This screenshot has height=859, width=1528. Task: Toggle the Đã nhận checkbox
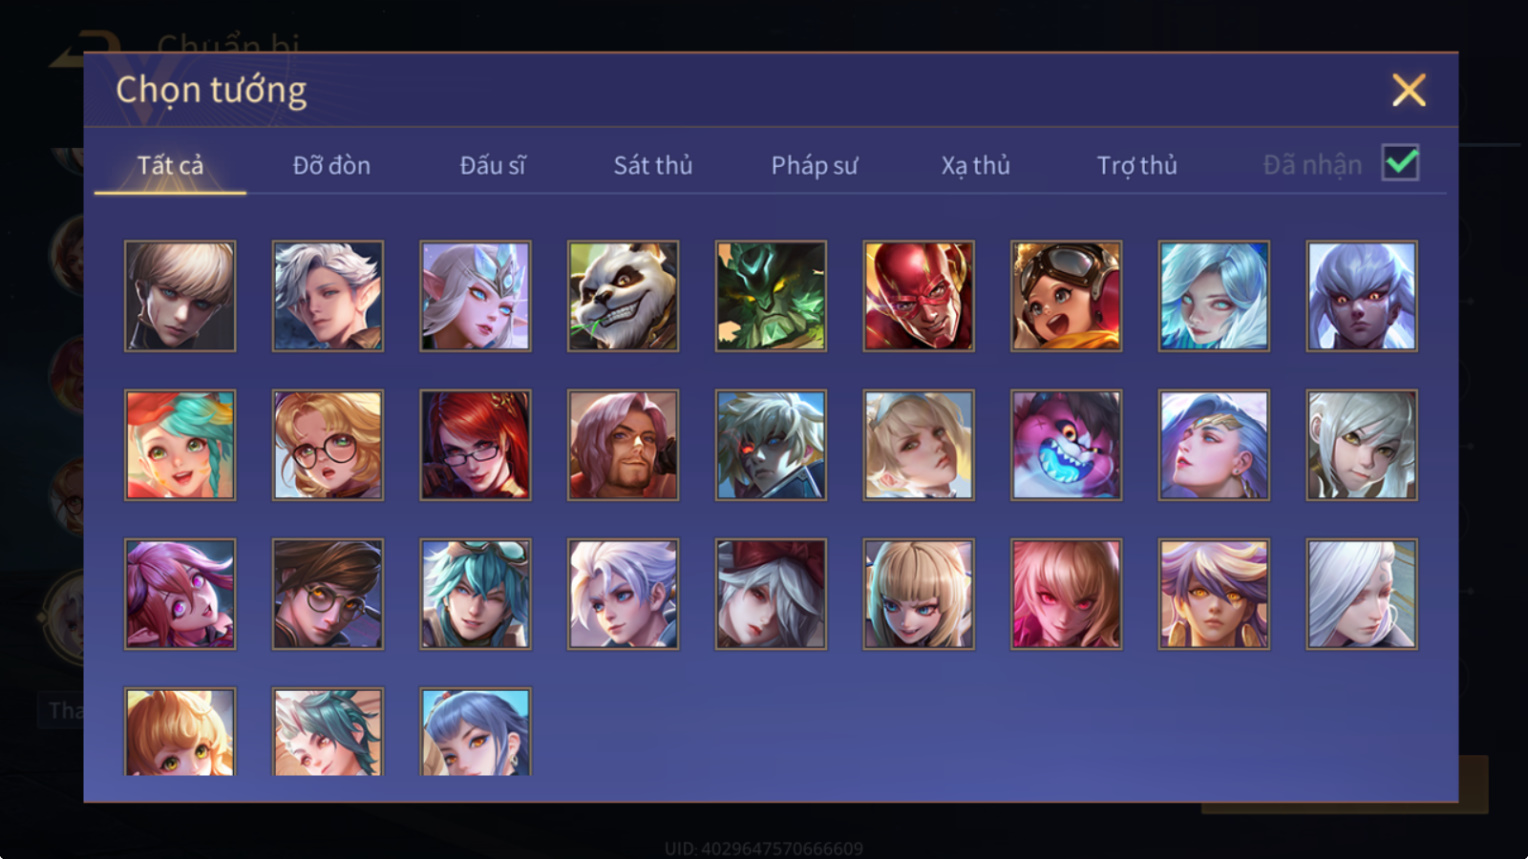point(1400,162)
